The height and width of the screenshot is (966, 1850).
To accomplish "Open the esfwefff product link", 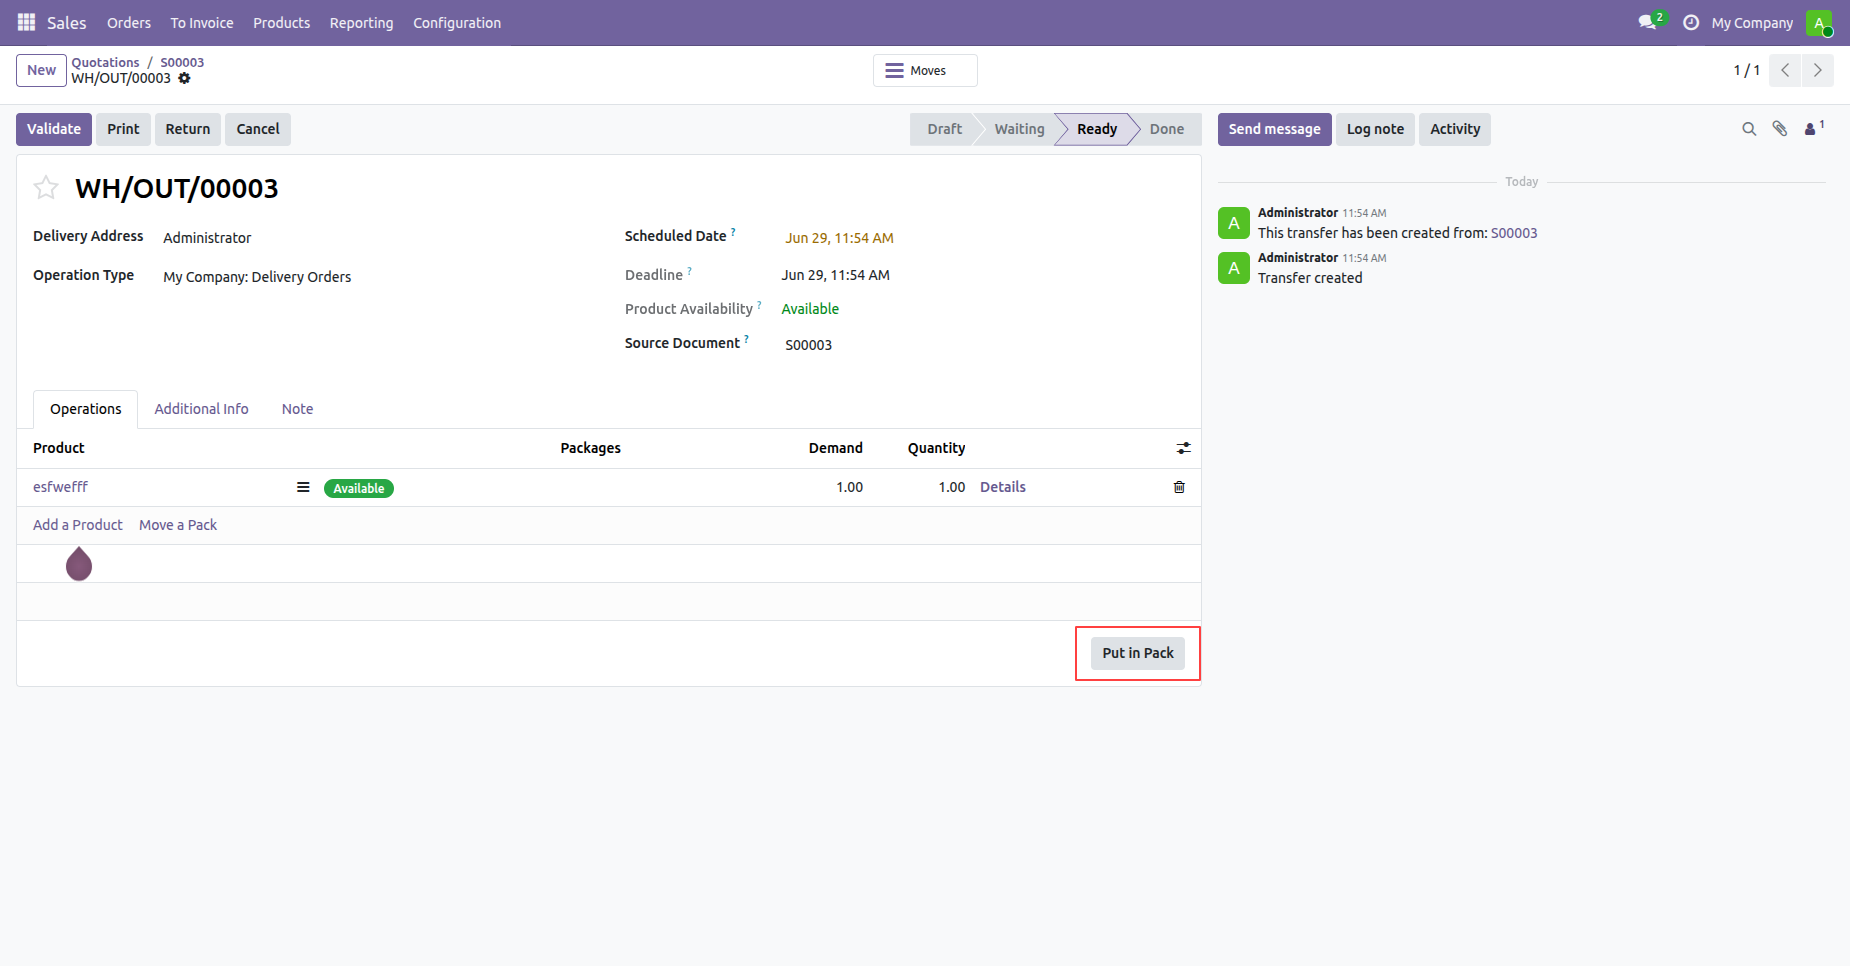I will [60, 487].
